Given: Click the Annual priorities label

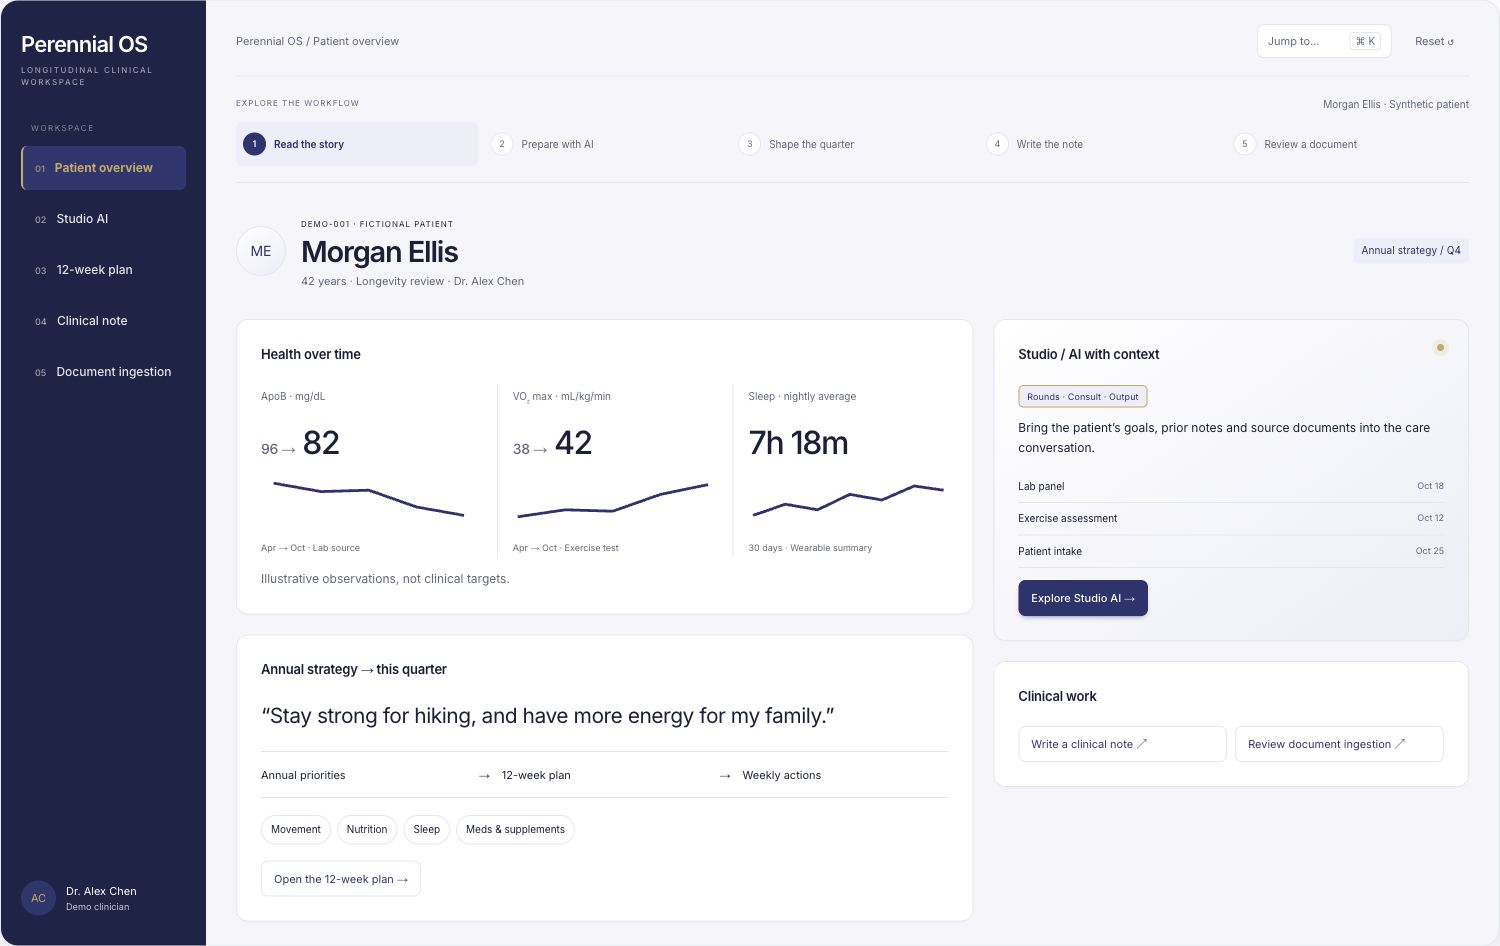Looking at the screenshot, I should tap(303, 775).
